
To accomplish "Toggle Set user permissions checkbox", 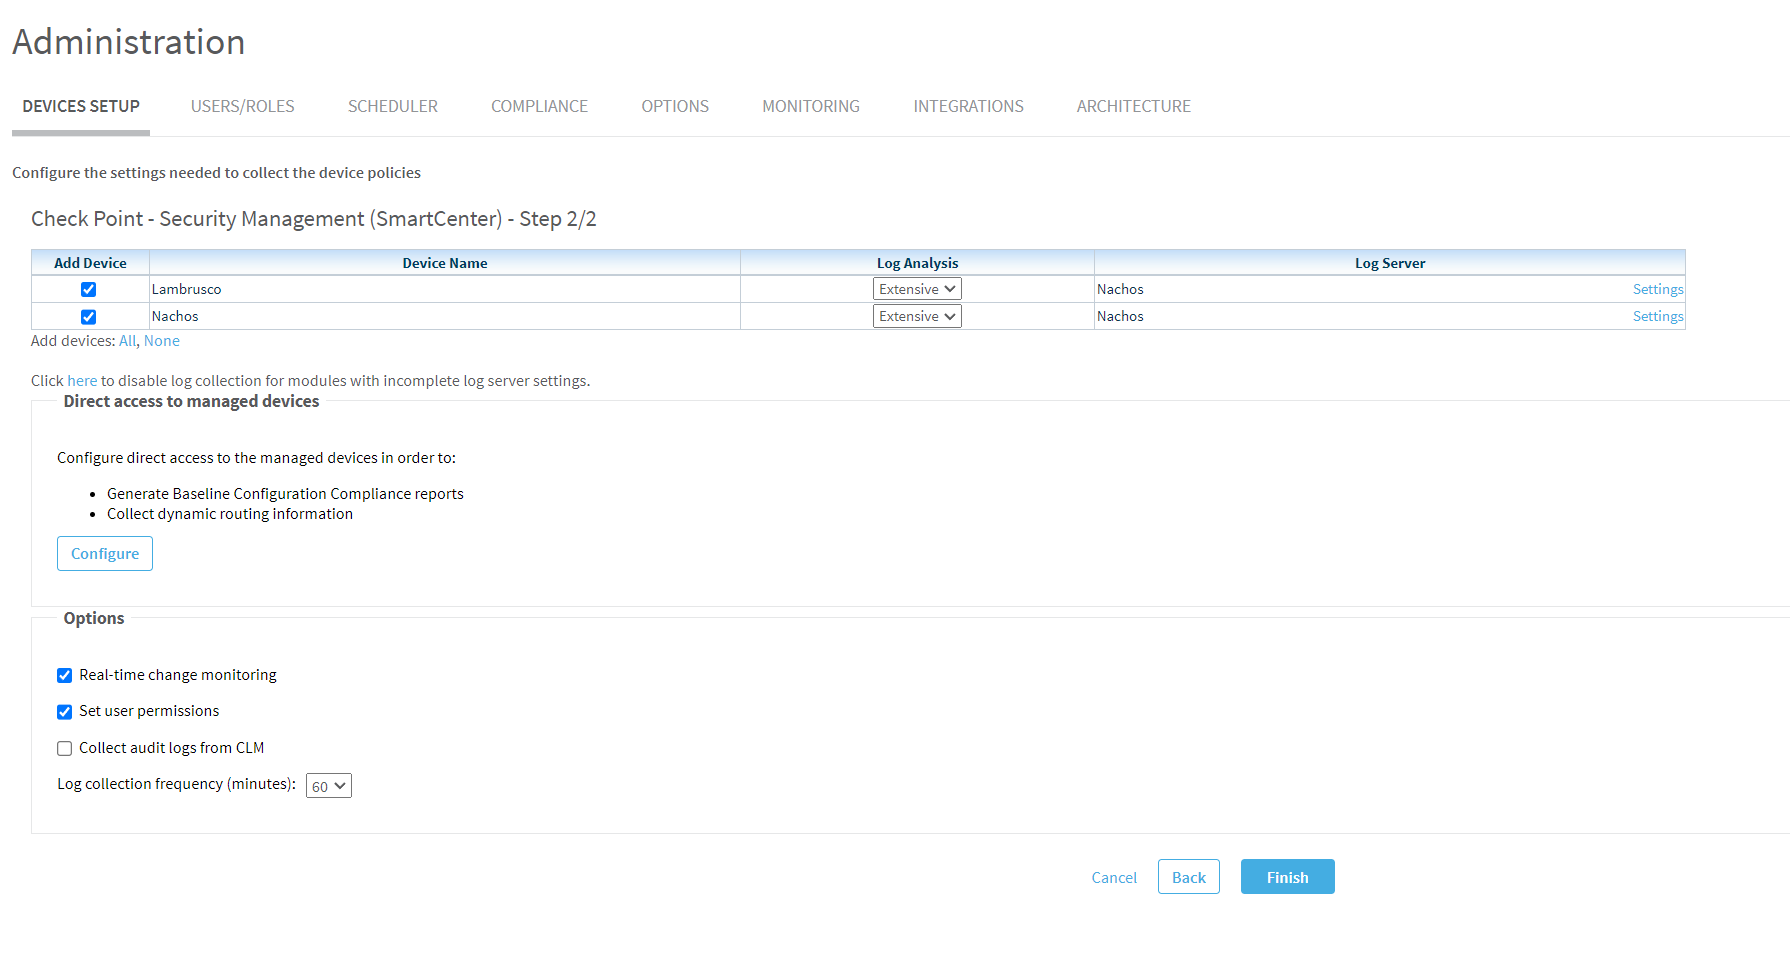I will click(65, 712).
